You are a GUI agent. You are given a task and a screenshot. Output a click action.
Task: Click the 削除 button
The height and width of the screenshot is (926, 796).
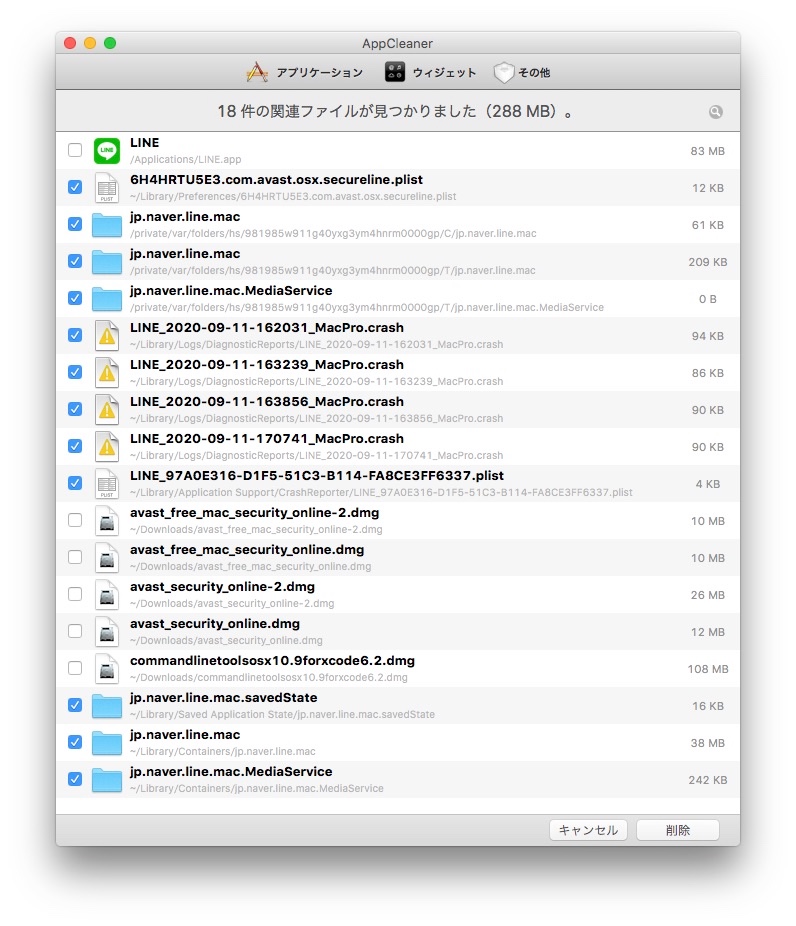click(x=678, y=830)
